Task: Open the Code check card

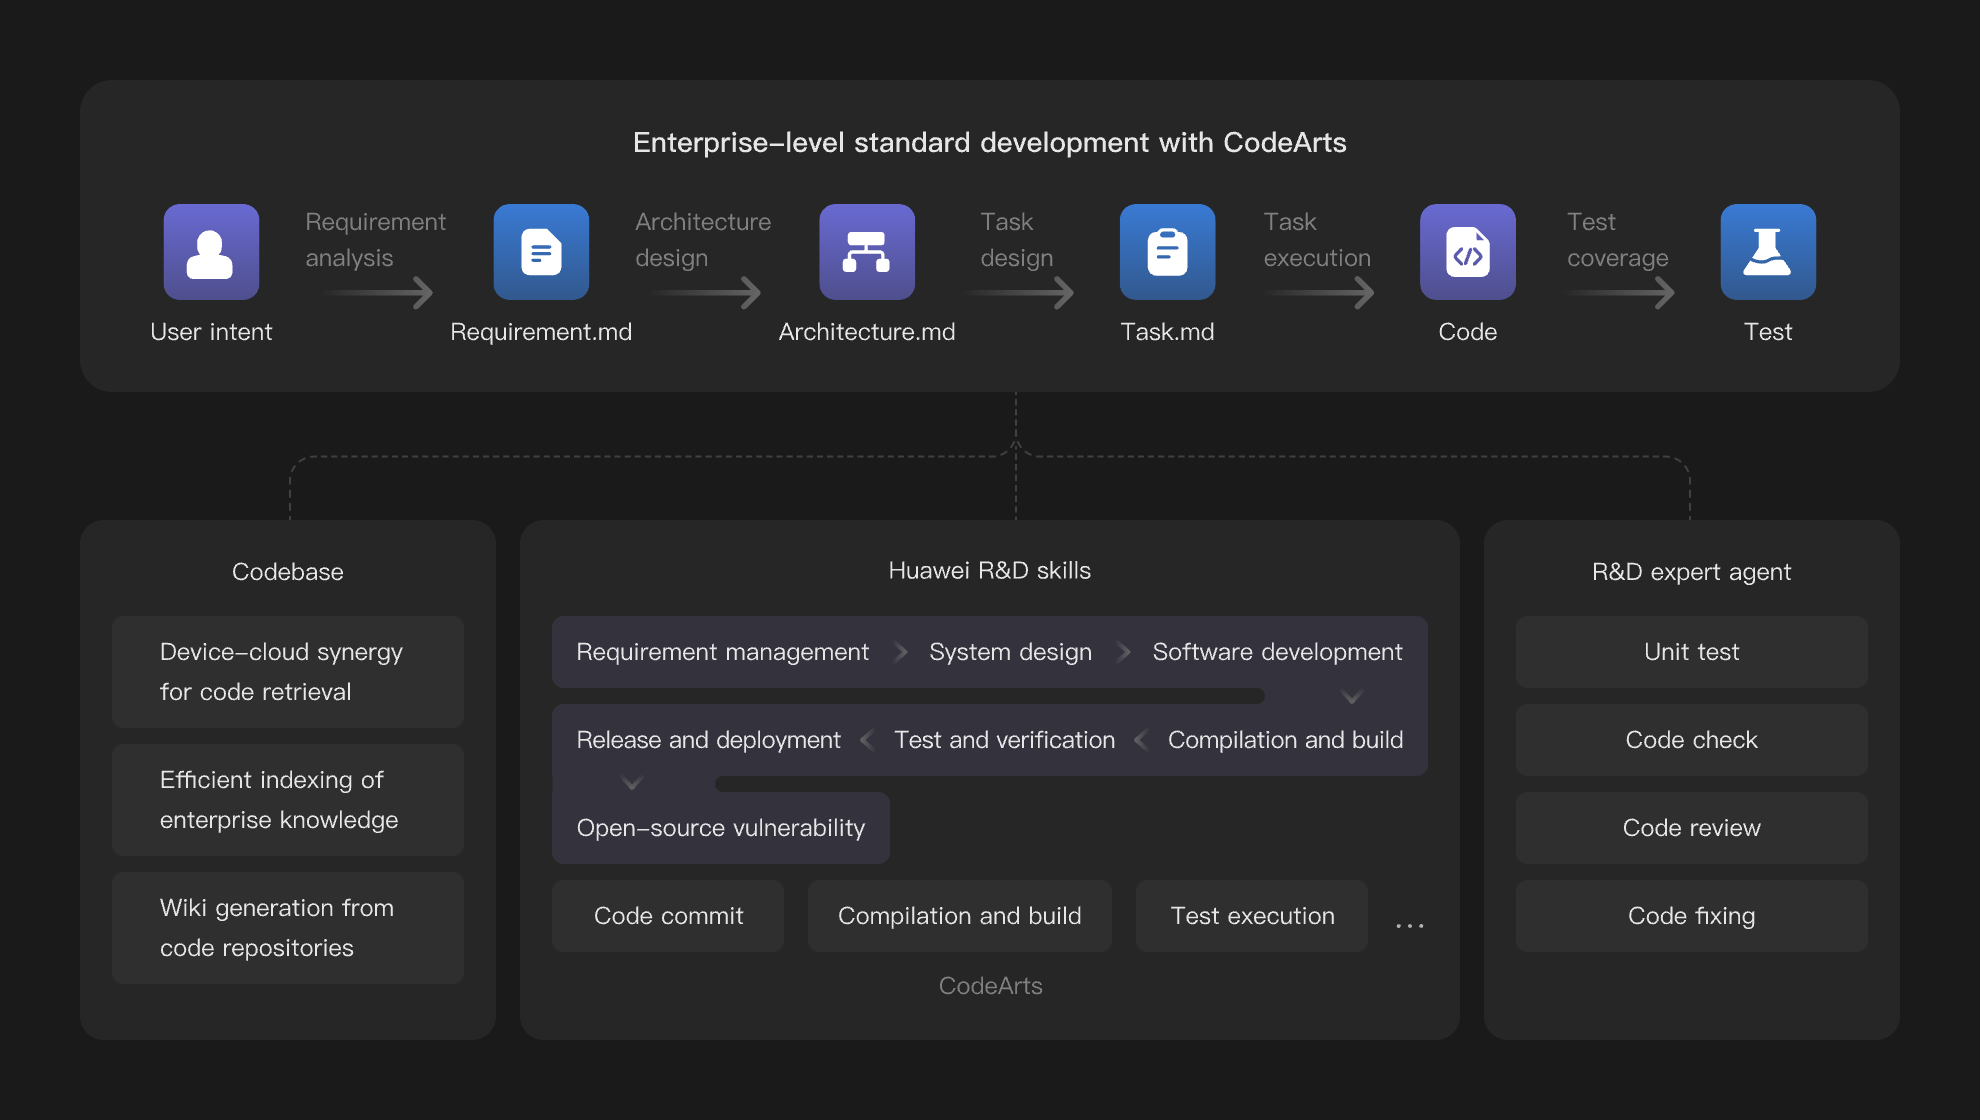Action: coord(1692,740)
